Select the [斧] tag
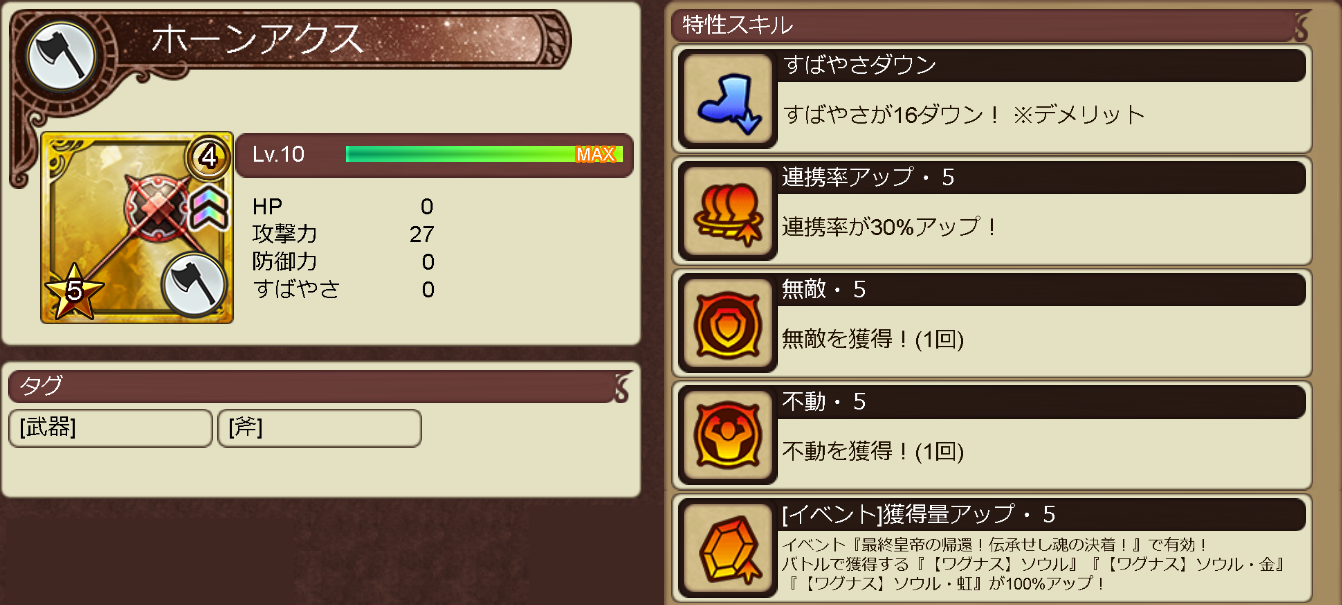The height and width of the screenshot is (605, 1342). [x=319, y=428]
